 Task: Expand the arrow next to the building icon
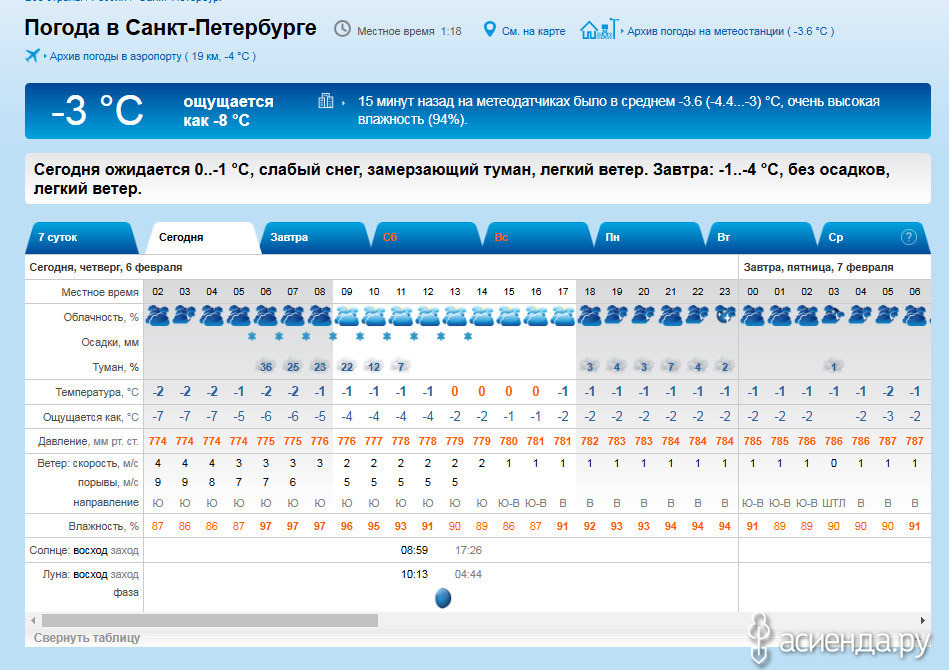click(343, 102)
